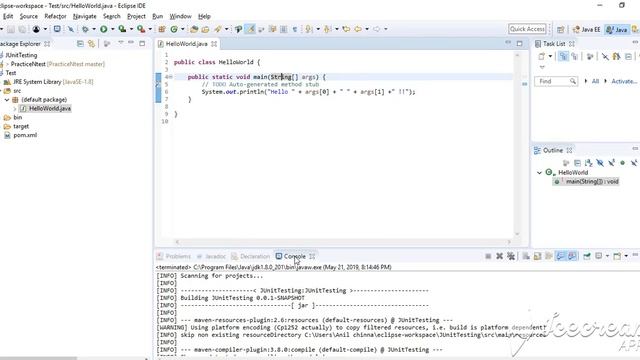Pin the console view
This screenshot has width=640, height=360.
pyautogui.click(x=587, y=256)
